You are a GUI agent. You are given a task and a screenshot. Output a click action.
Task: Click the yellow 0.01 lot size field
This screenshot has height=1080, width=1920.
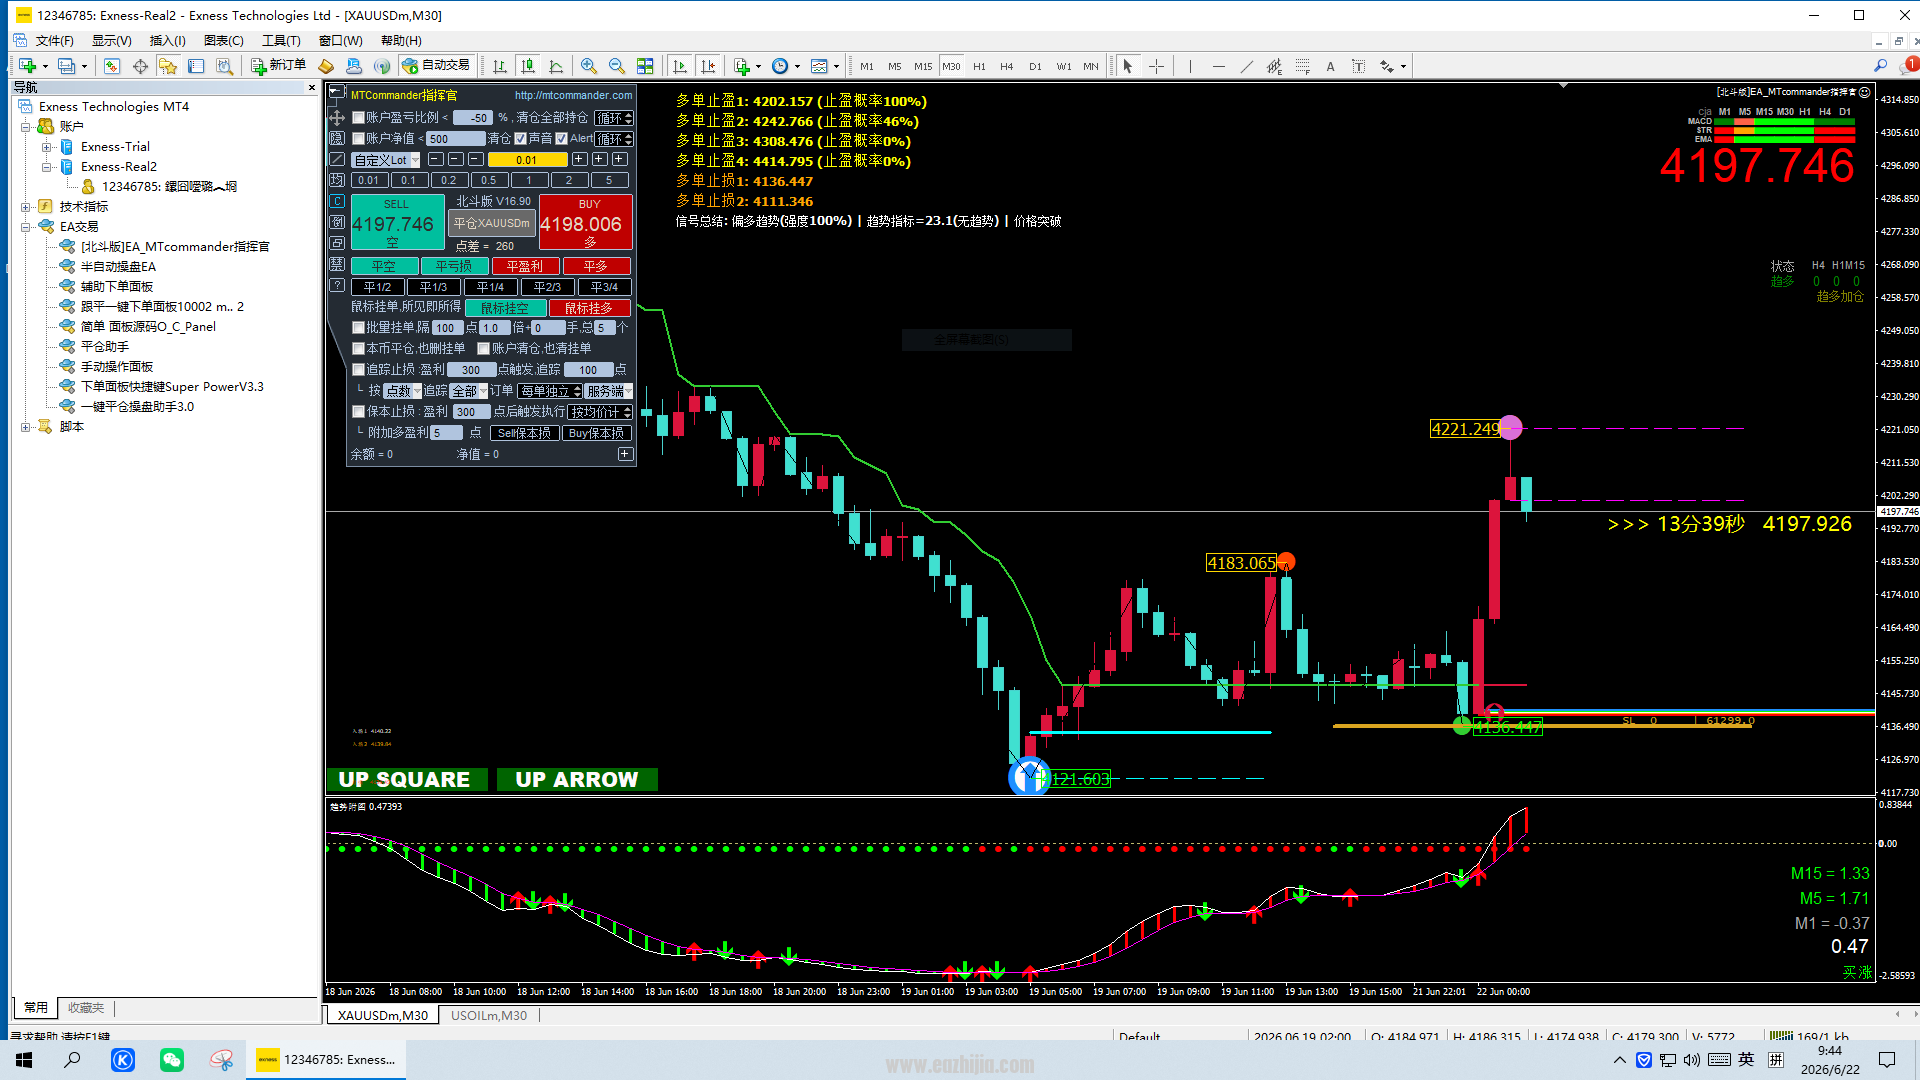coord(527,160)
